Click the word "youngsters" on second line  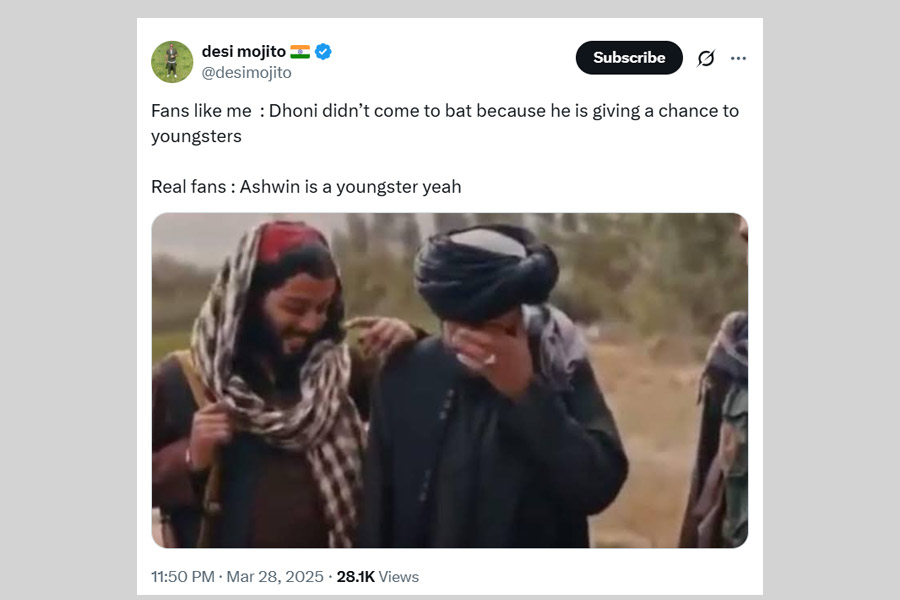pos(196,136)
